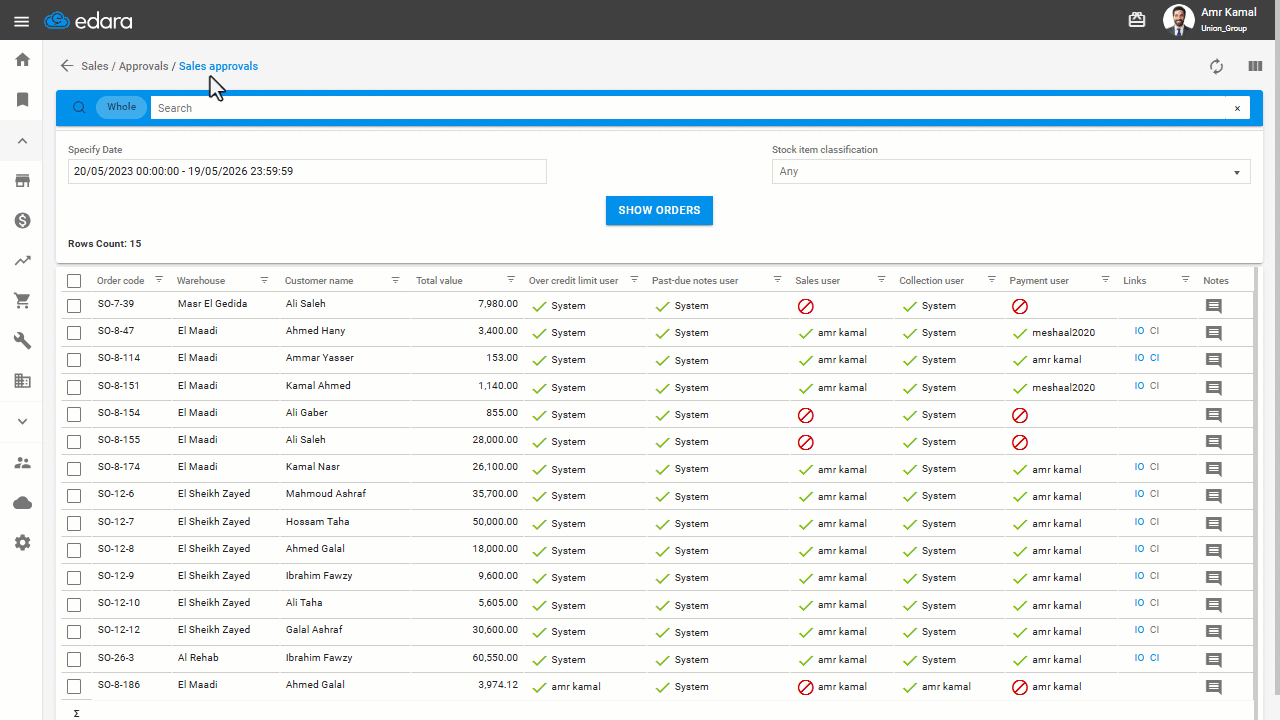
Task: Click the Specify Date range field
Action: click(307, 172)
